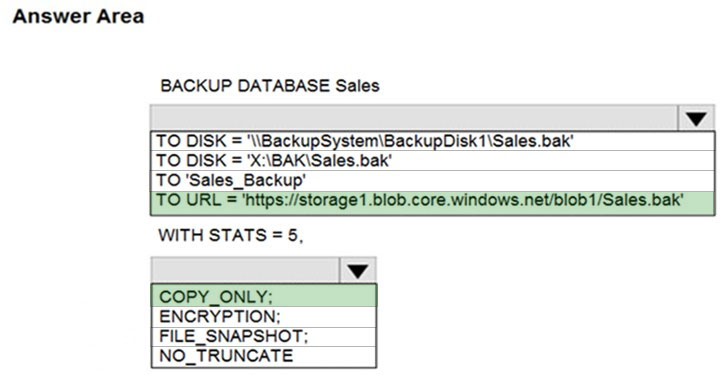Screen dimensions: 725x384
Task: Choose the NO_TRUNCATE option
Action: coord(264,356)
